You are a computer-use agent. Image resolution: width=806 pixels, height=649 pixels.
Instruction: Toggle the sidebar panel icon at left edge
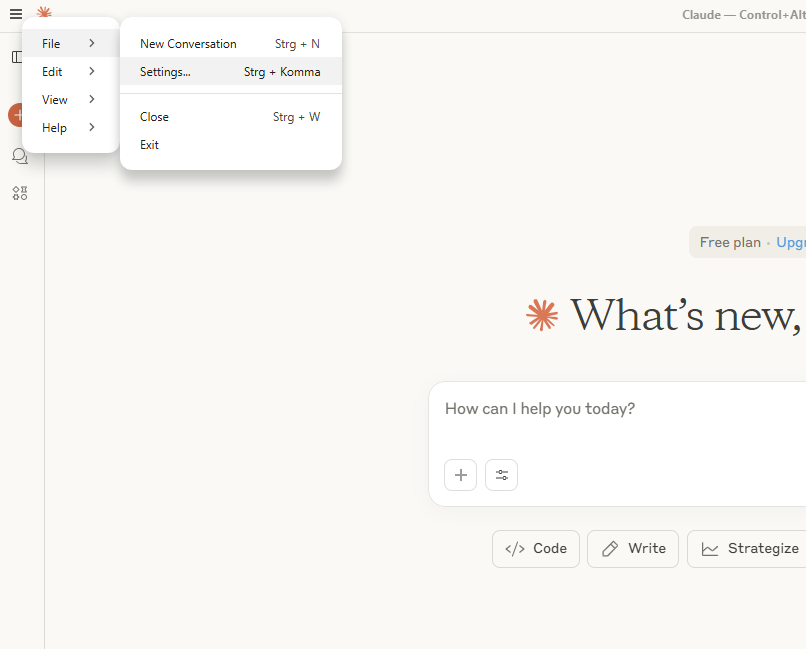pos(17,57)
